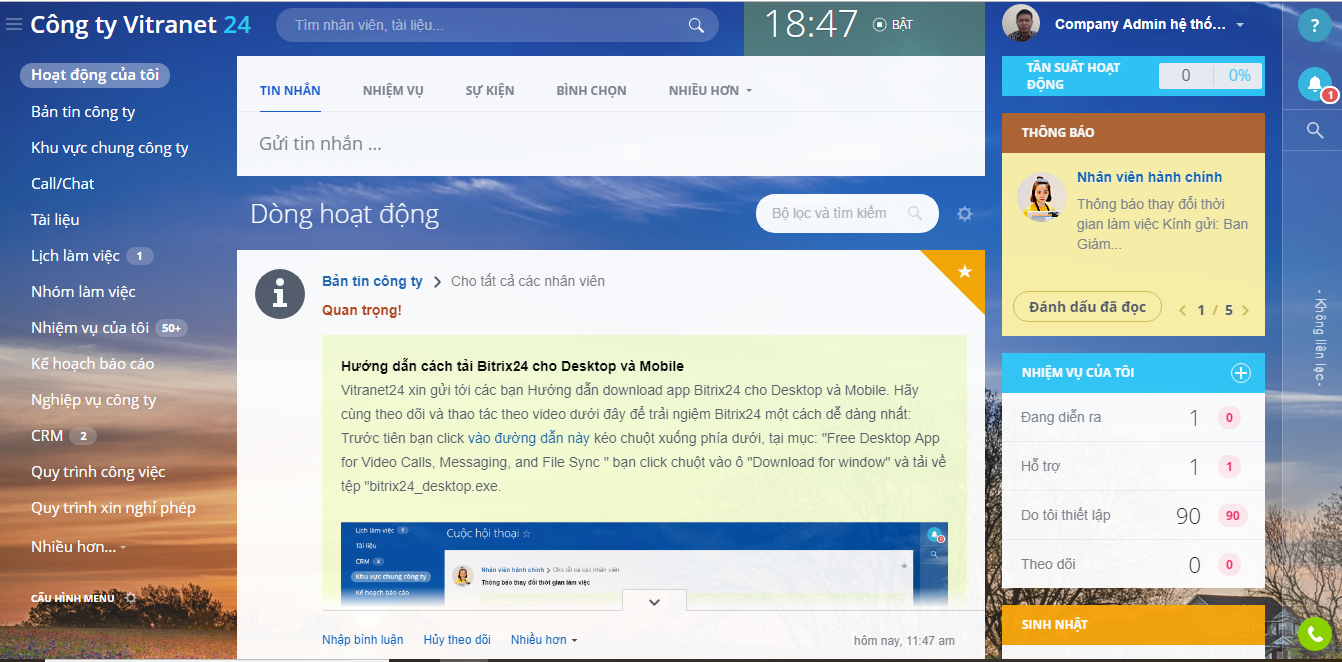Toggle the left menu with hamburger icon

coord(14,24)
